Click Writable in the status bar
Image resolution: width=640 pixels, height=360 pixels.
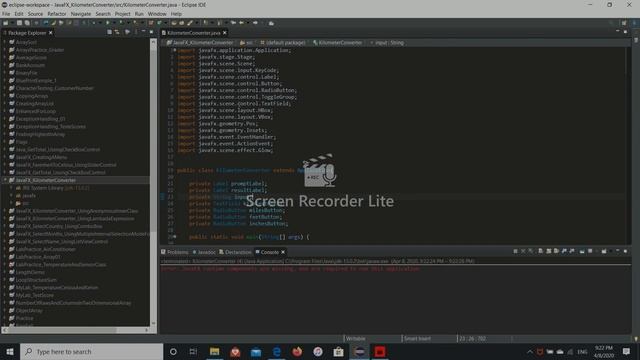(x=356, y=339)
